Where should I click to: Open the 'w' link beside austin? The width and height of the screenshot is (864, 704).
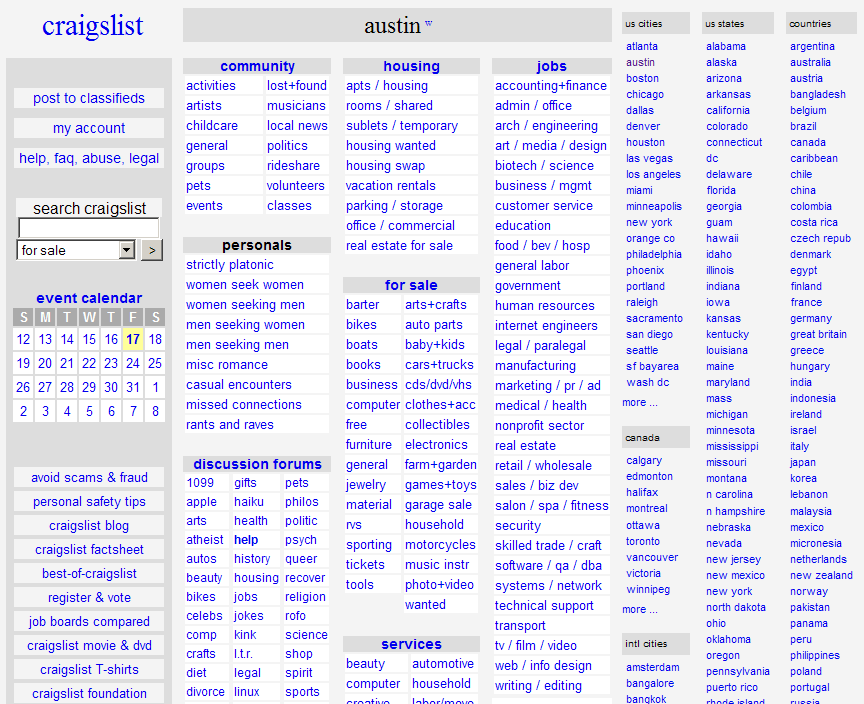click(428, 23)
